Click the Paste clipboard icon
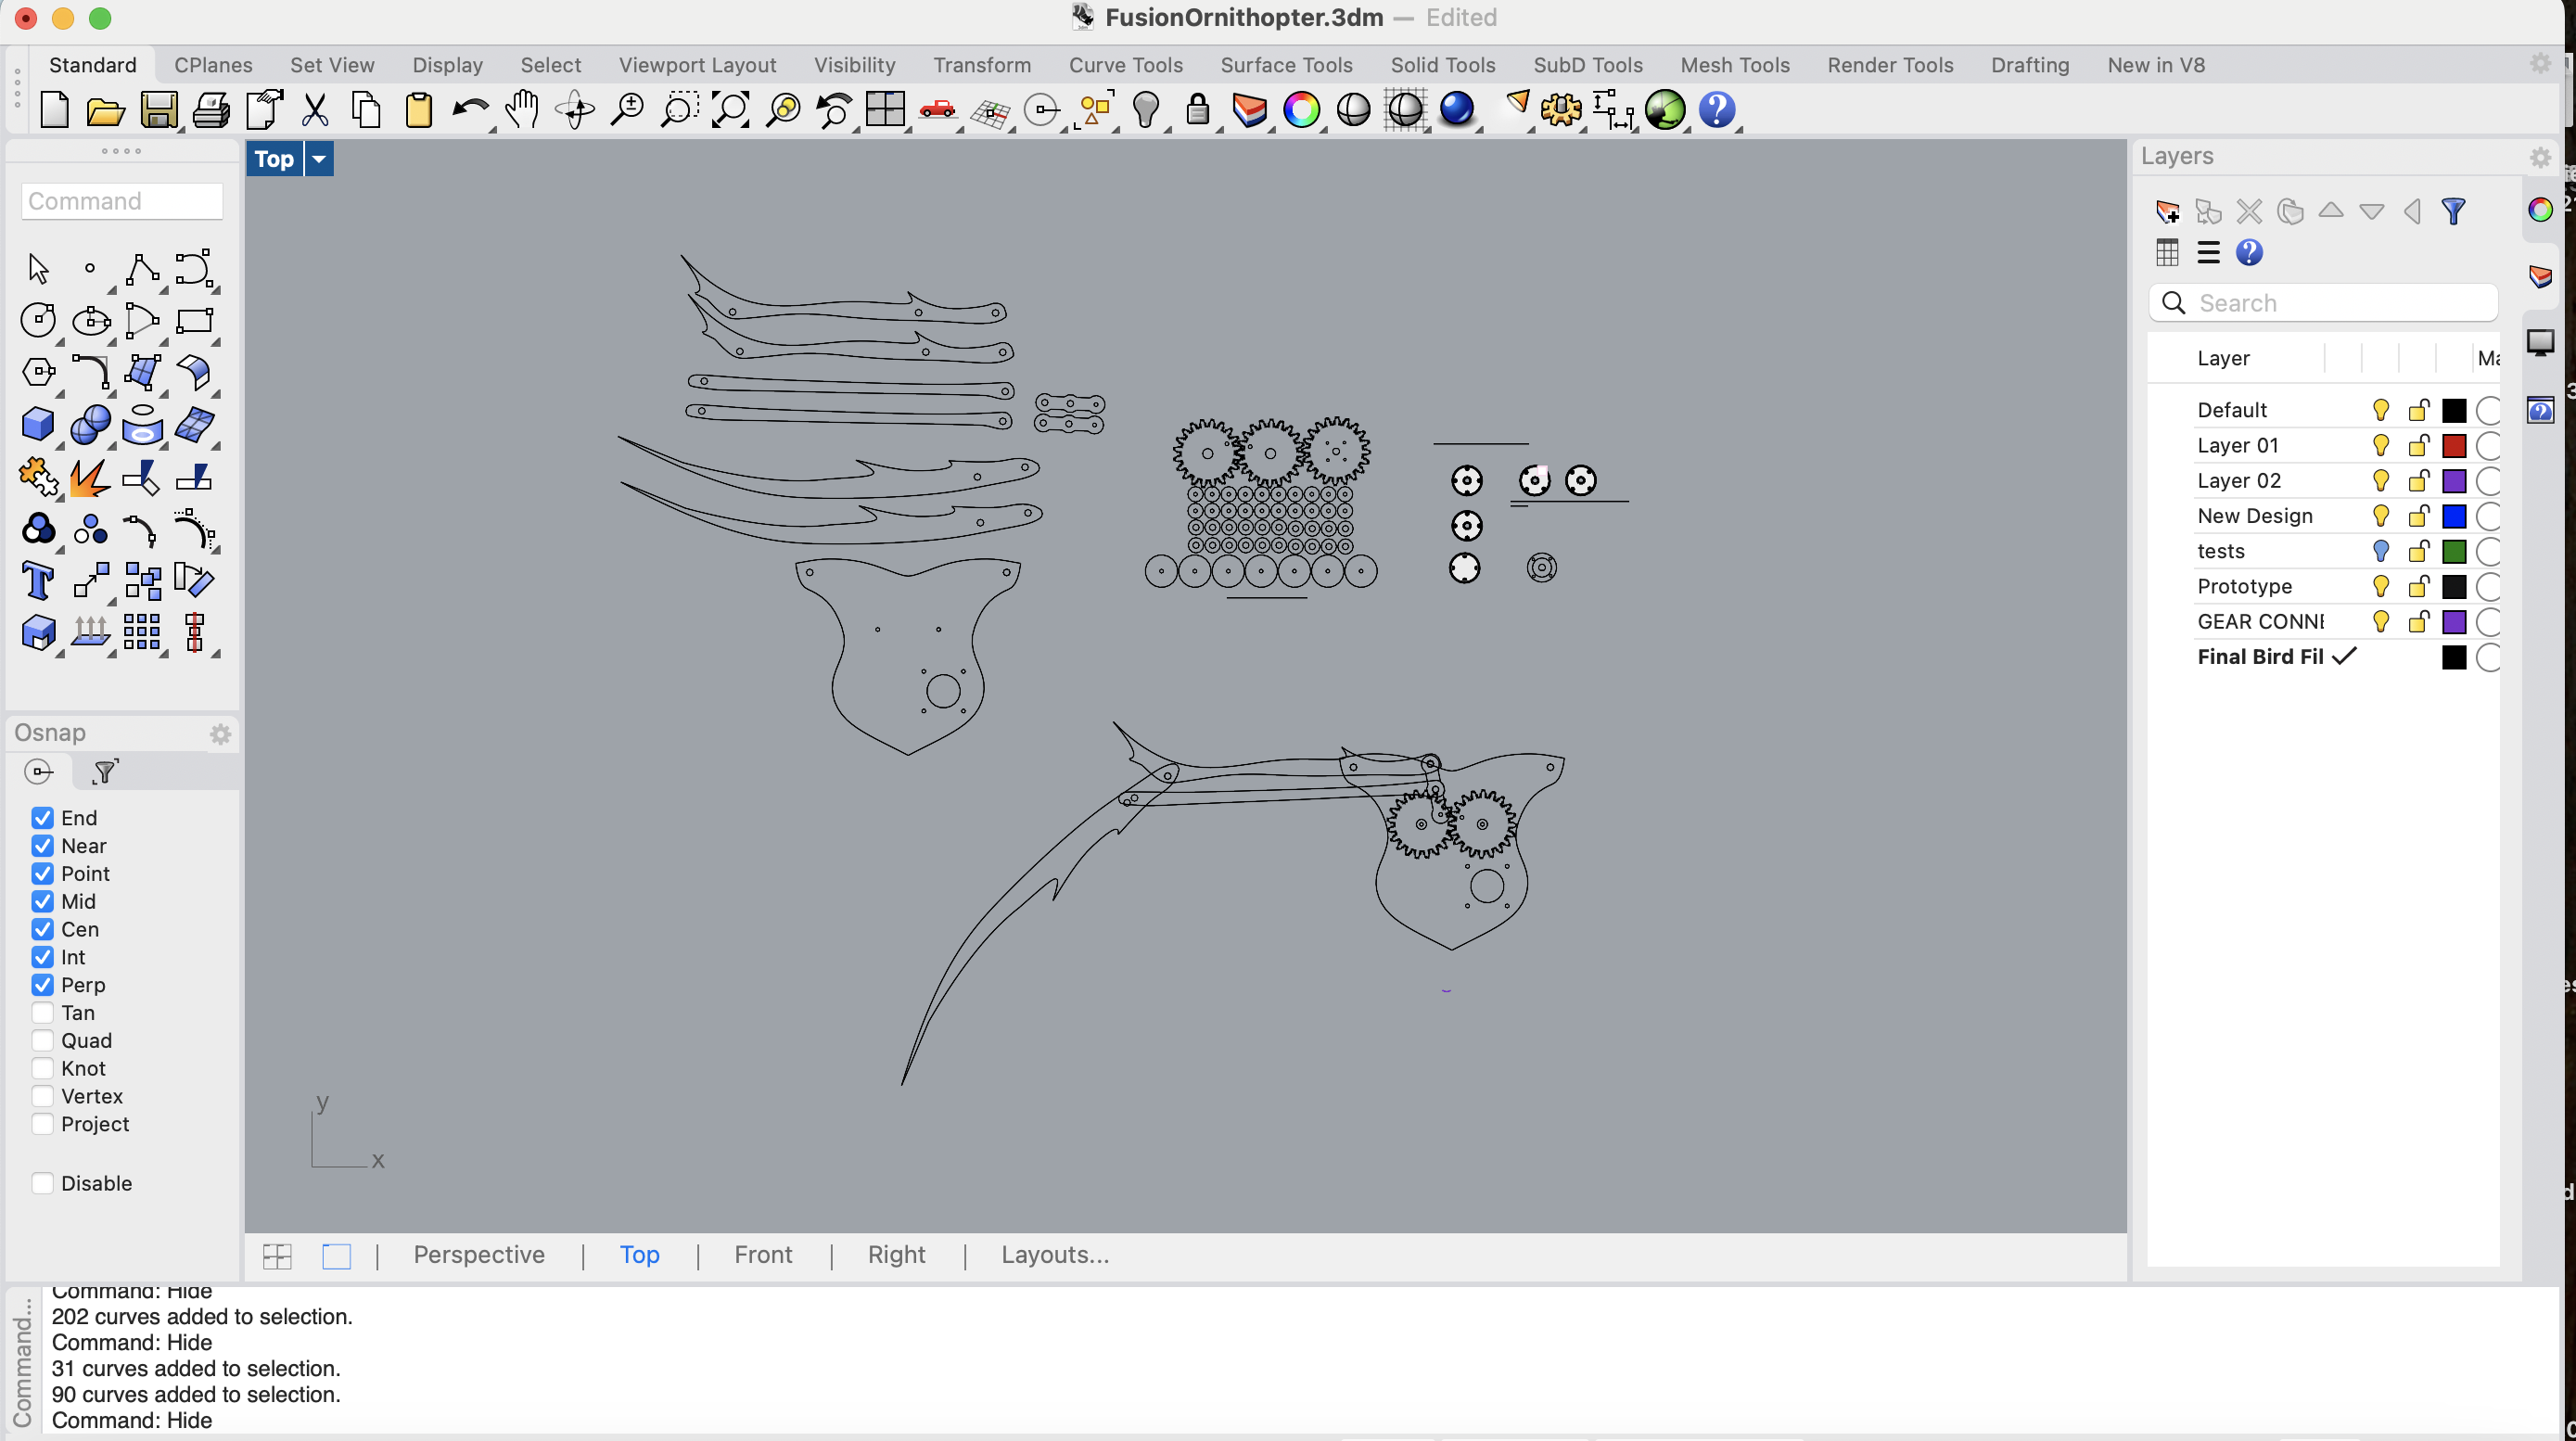This screenshot has height=1441, width=2576. click(x=419, y=109)
